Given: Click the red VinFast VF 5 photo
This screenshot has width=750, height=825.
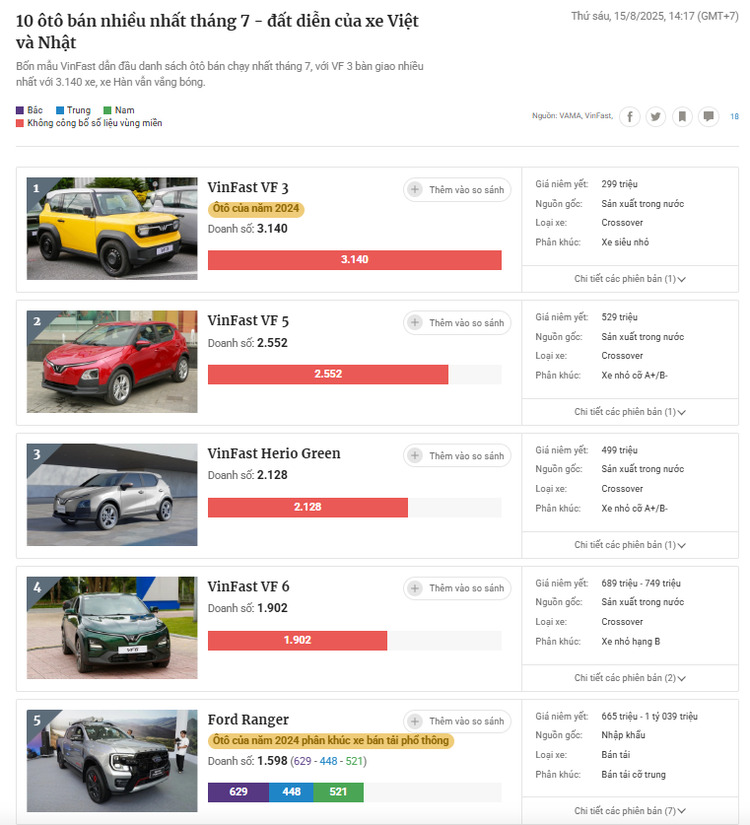Looking at the screenshot, I should coord(112,361).
